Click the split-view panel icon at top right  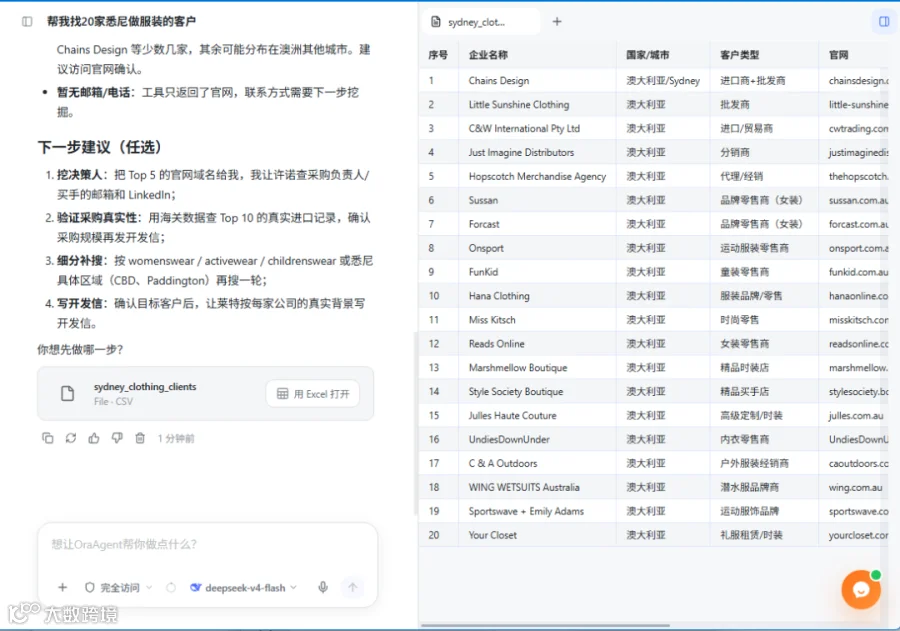click(885, 22)
